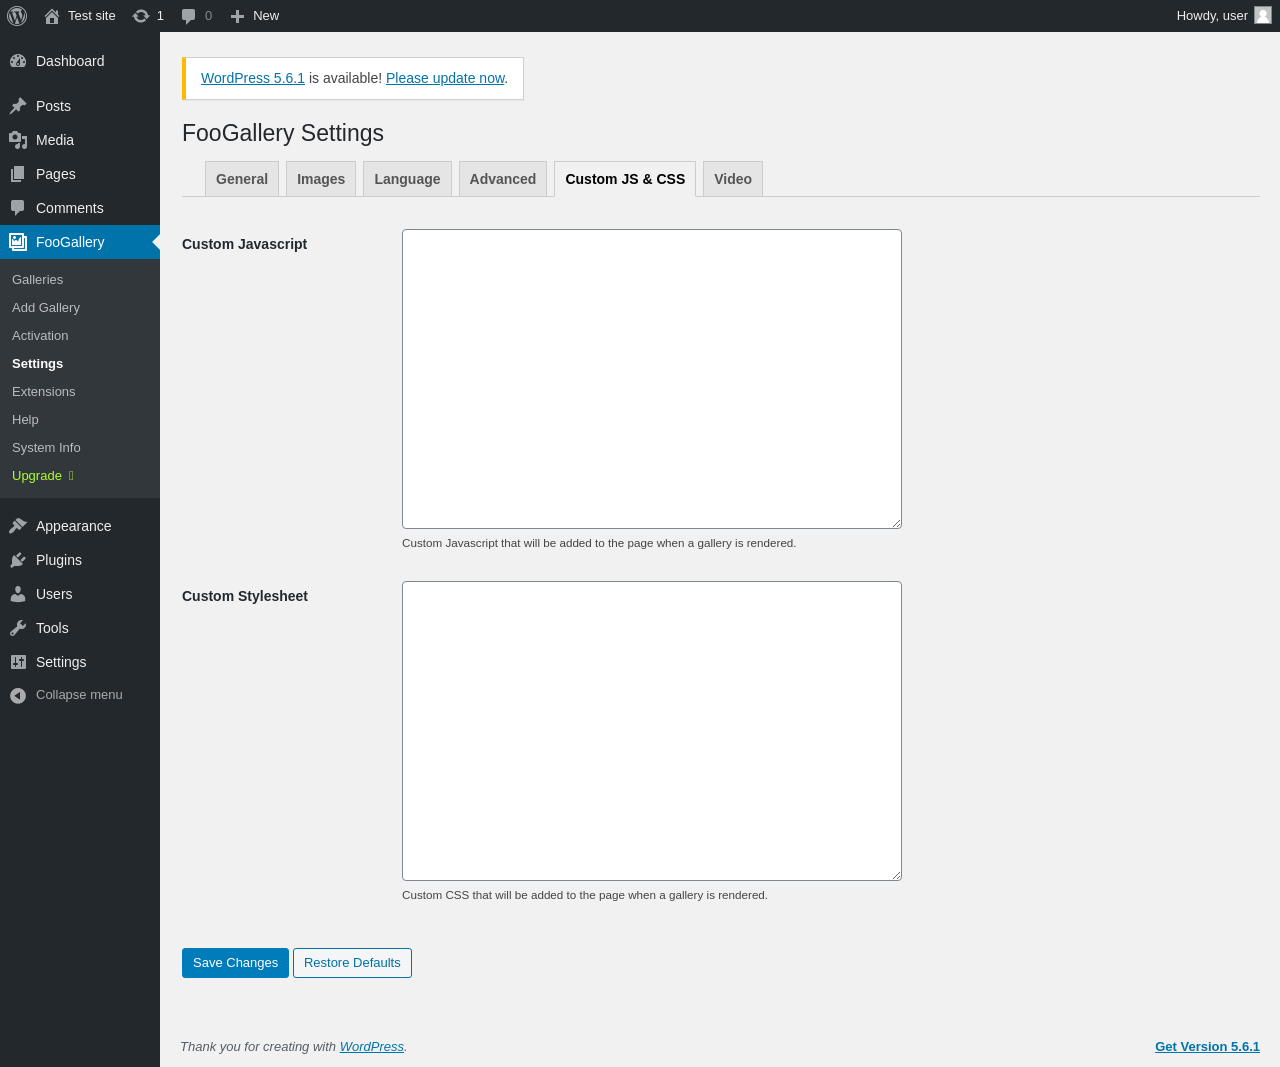
Task: Select the FooGallery menu item
Action: point(80,242)
